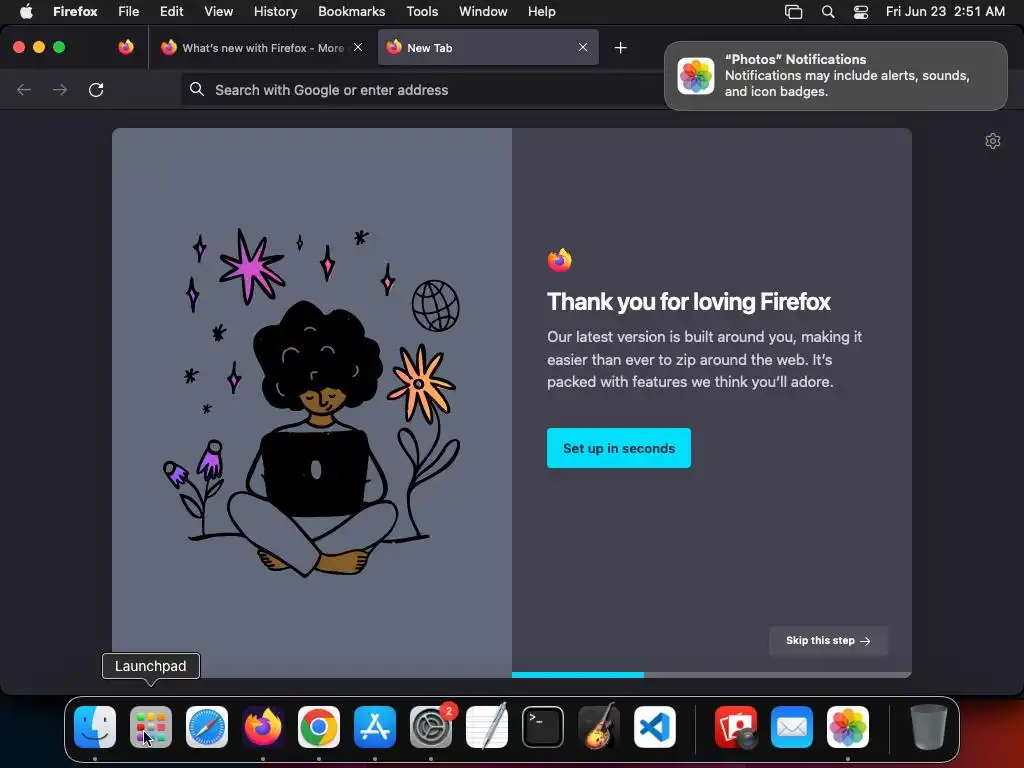Image resolution: width=1024 pixels, height=768 pixels.
Task: Open Control Center in menu bar
Action: pyautogui.click(x=861, y=11)
